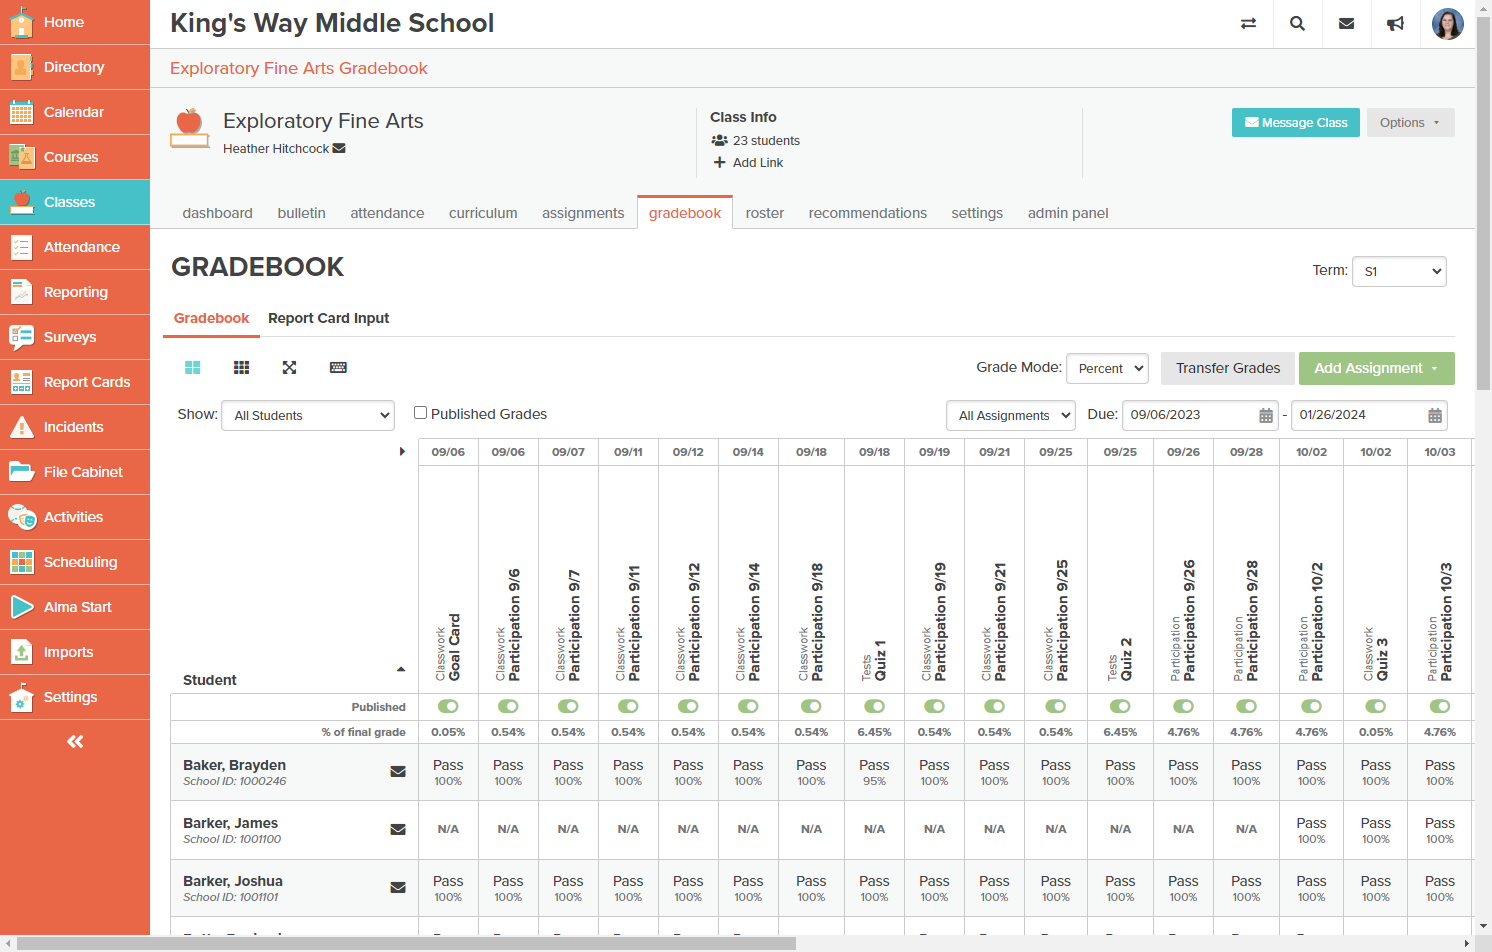Expand the Options dropdown button
The height and width of the screenshot is (952, 1492).
(x=1410, y=123)
